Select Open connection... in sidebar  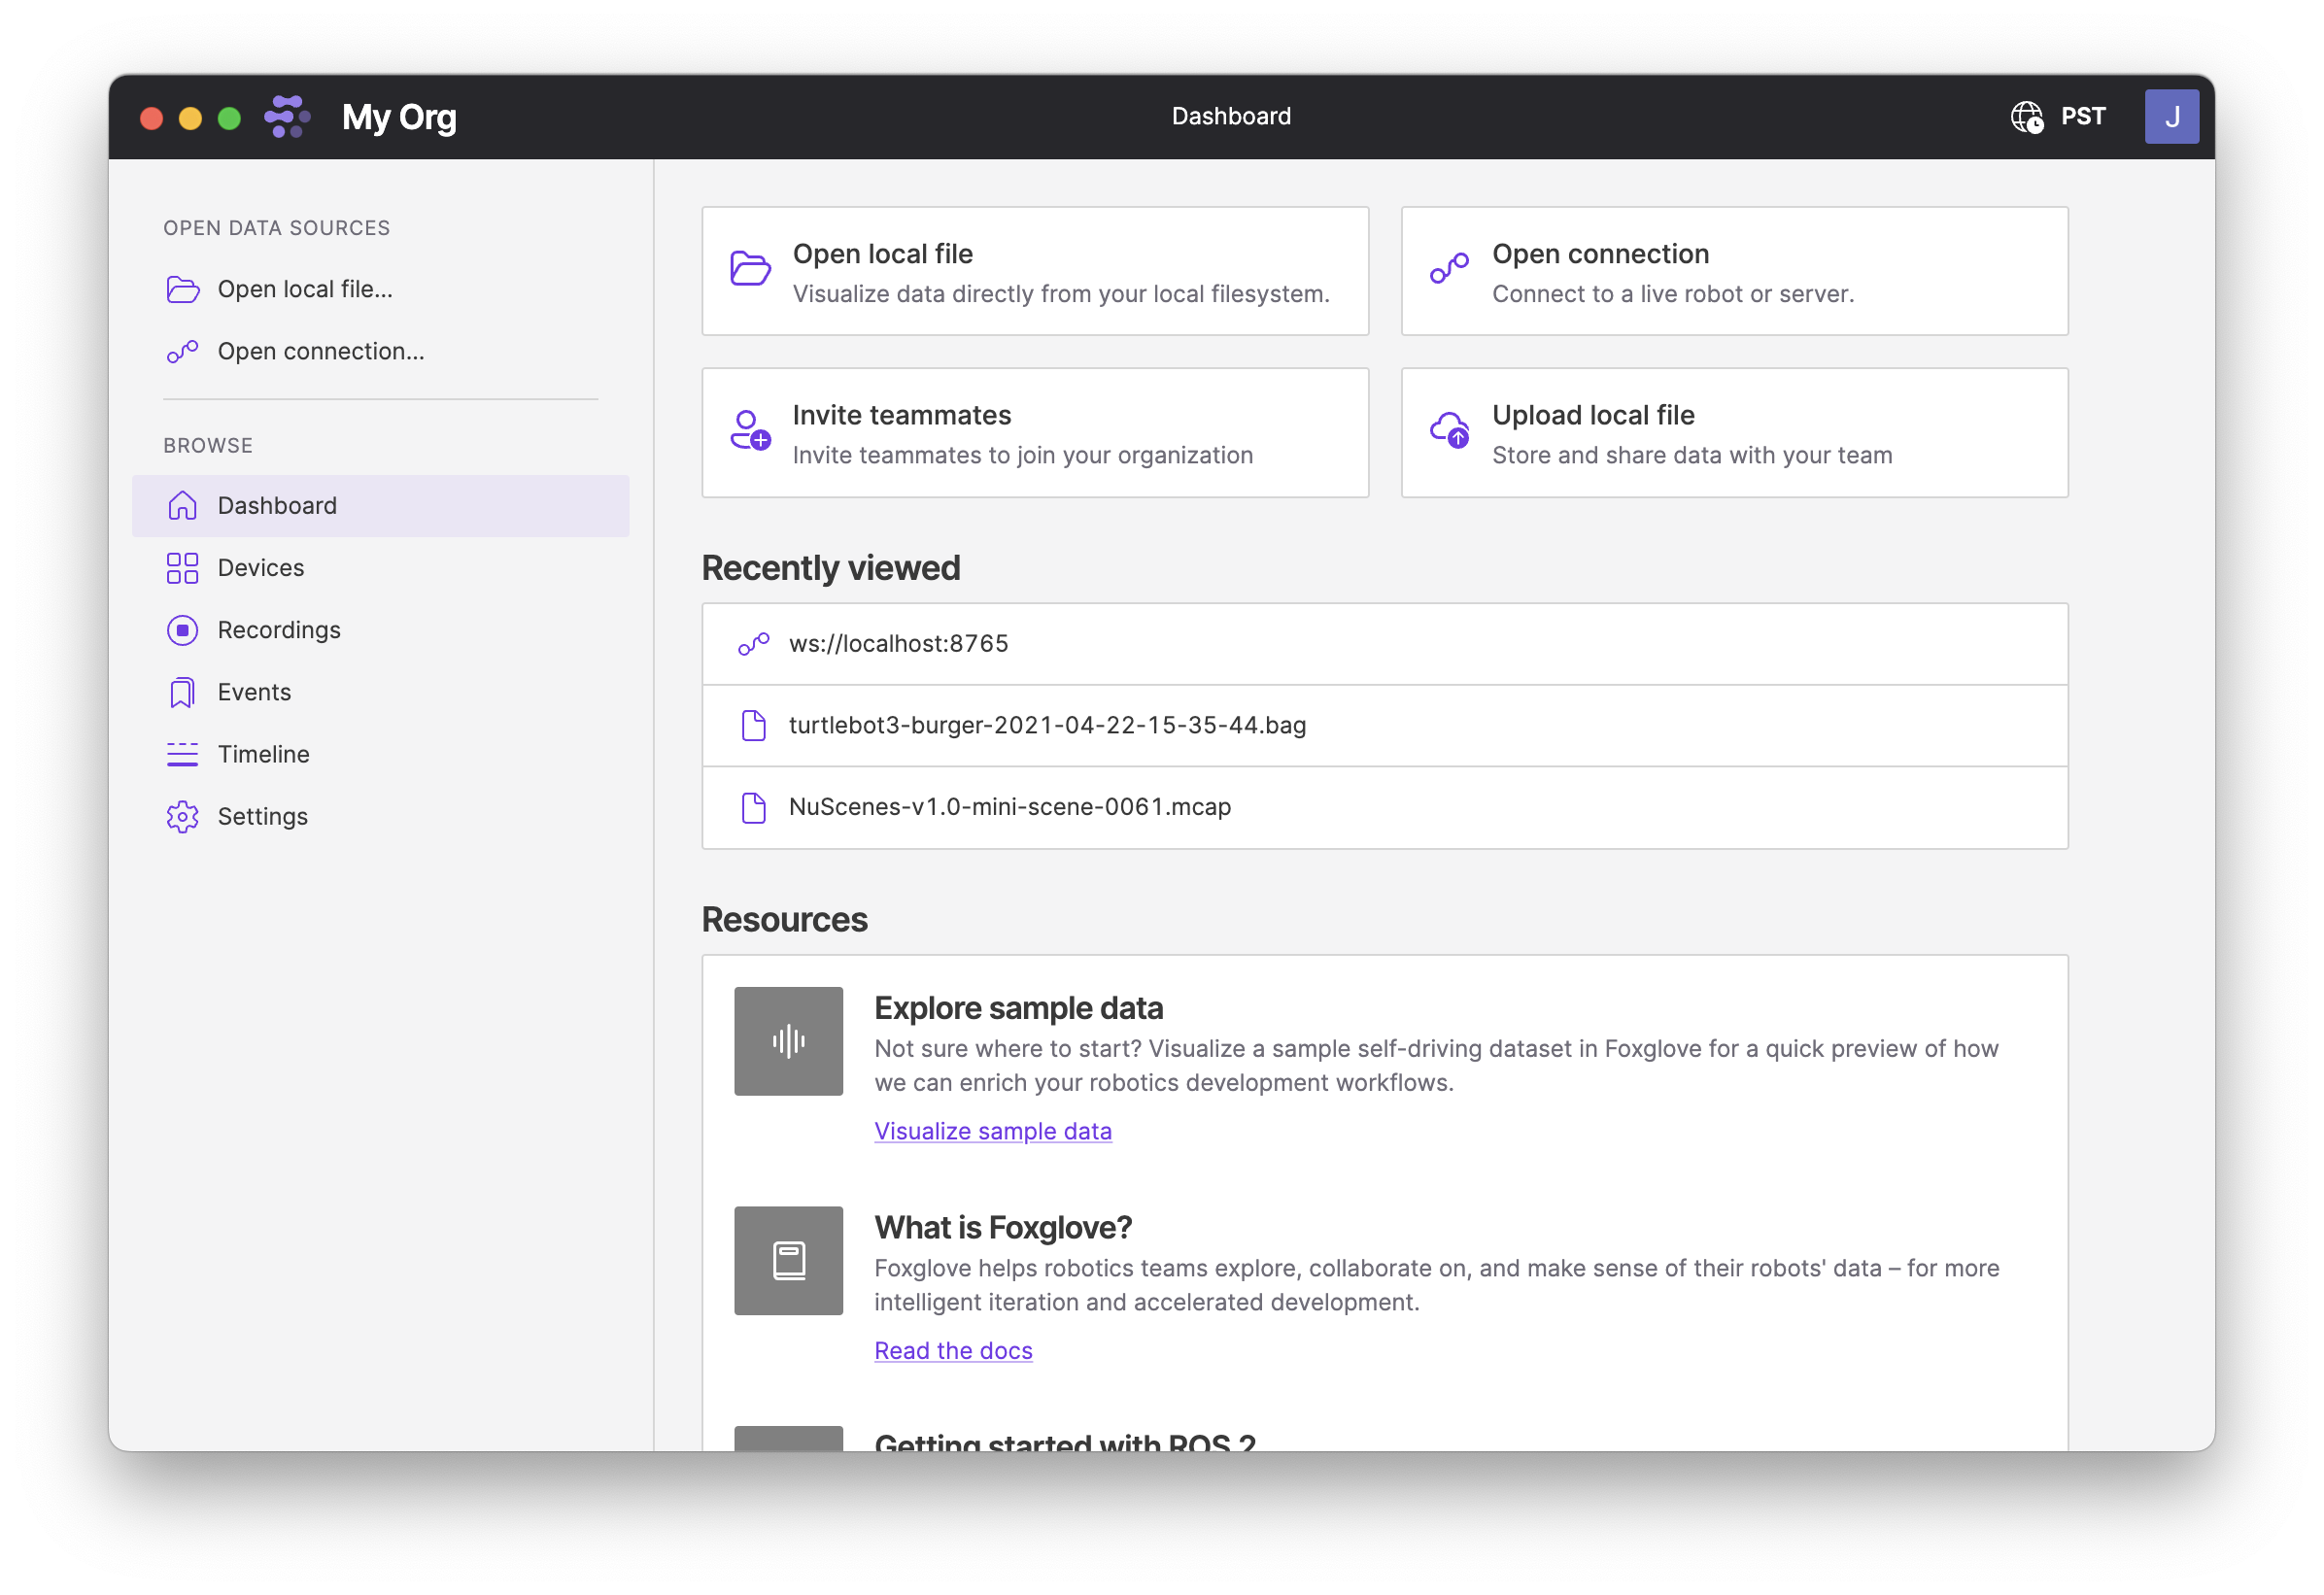(320, 352)
